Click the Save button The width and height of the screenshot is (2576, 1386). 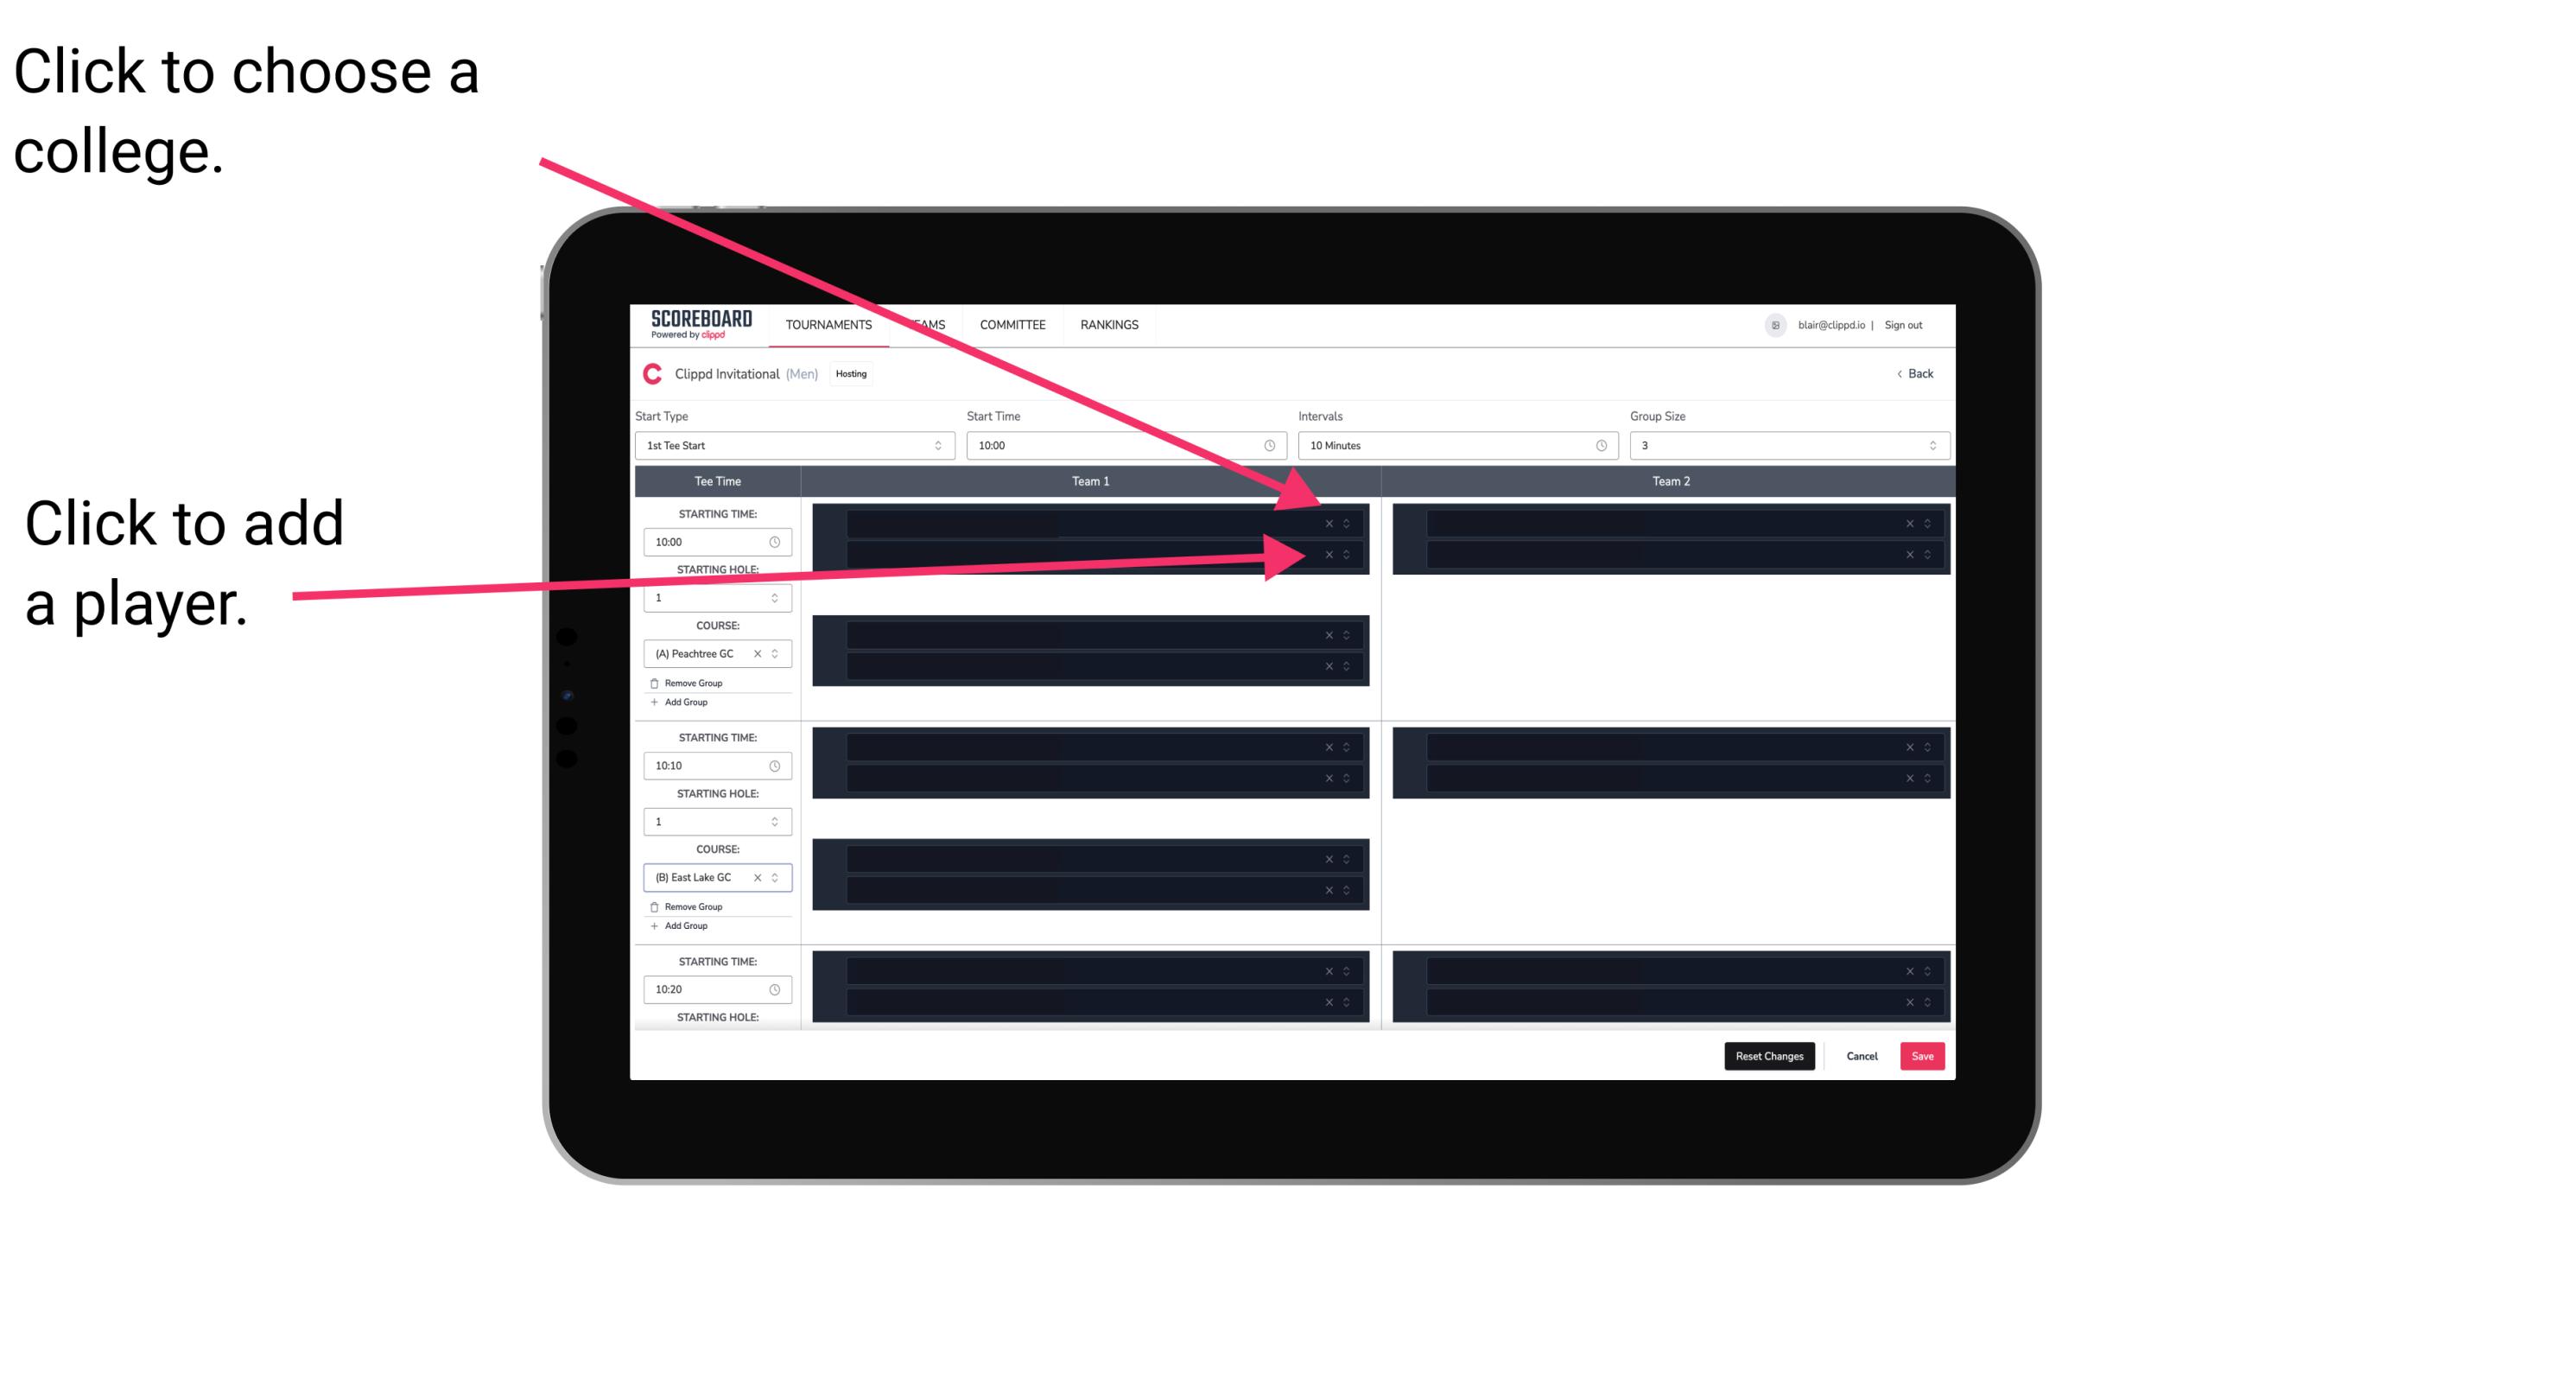[1926, 1055]
